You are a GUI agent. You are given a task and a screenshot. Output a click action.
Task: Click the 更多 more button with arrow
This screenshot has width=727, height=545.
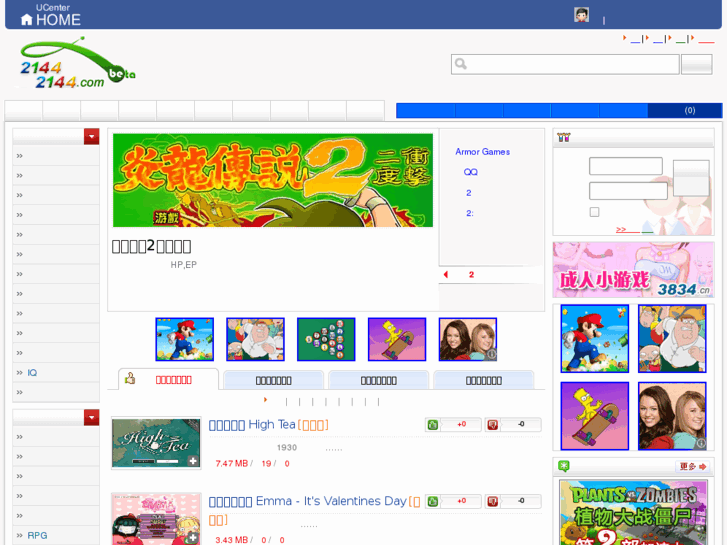point(693,466)
